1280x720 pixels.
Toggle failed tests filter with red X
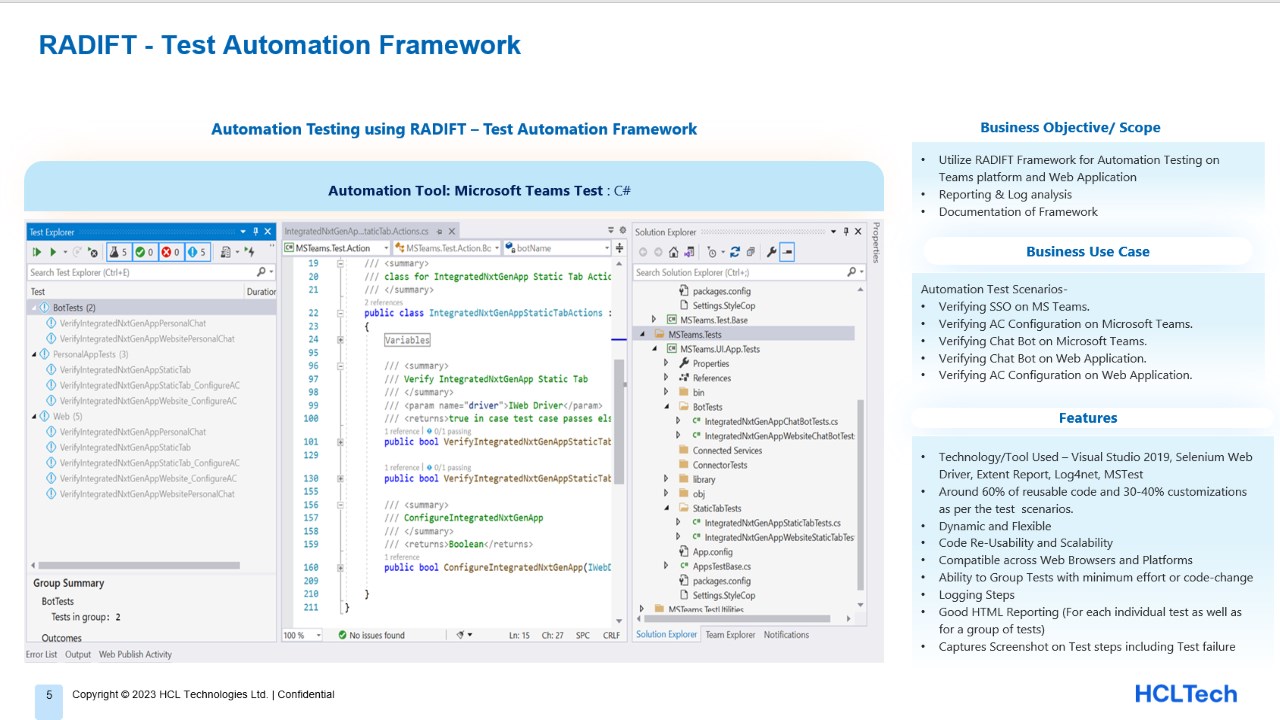(171, 252)
